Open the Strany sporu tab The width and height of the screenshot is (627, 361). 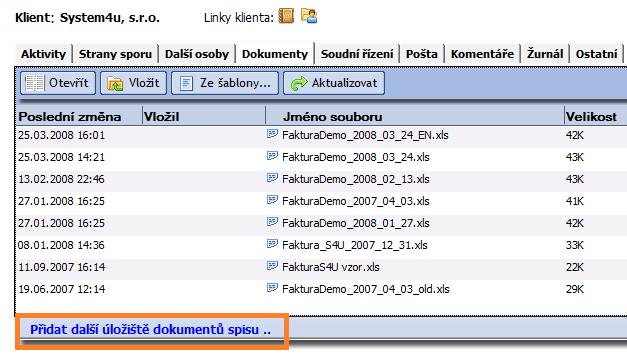point(116,54)
